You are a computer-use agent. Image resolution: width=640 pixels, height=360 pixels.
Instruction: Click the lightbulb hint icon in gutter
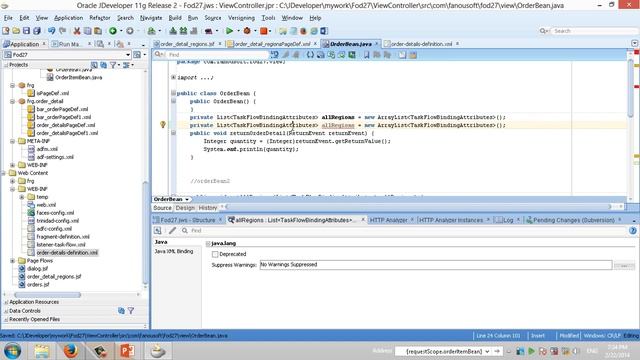(x=163, y=124)
